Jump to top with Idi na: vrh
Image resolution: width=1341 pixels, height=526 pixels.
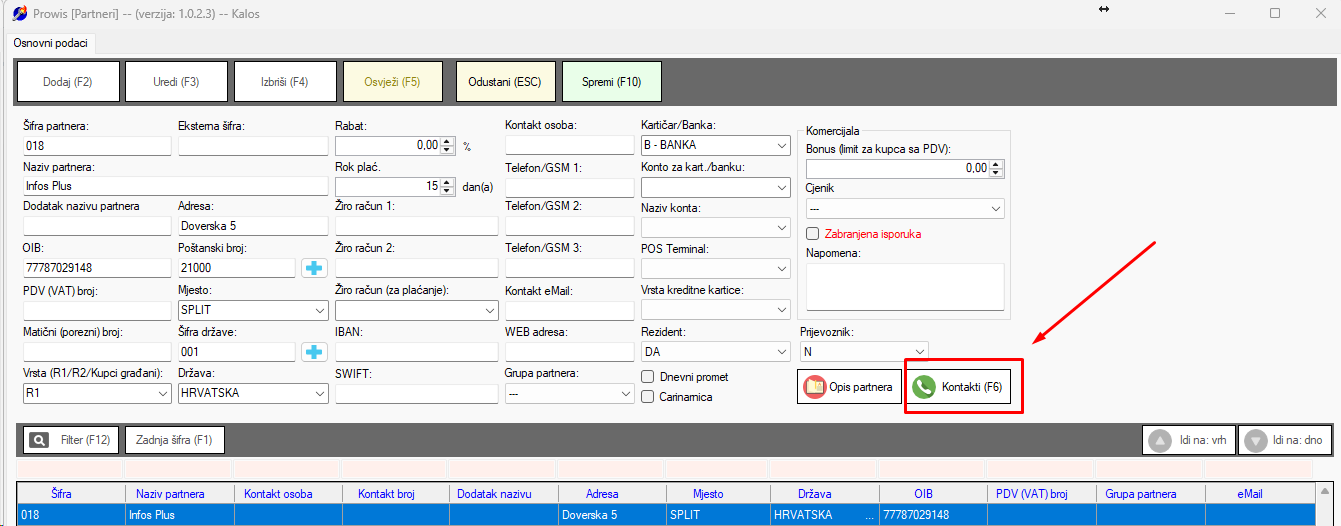click(x=1159, y=440)
